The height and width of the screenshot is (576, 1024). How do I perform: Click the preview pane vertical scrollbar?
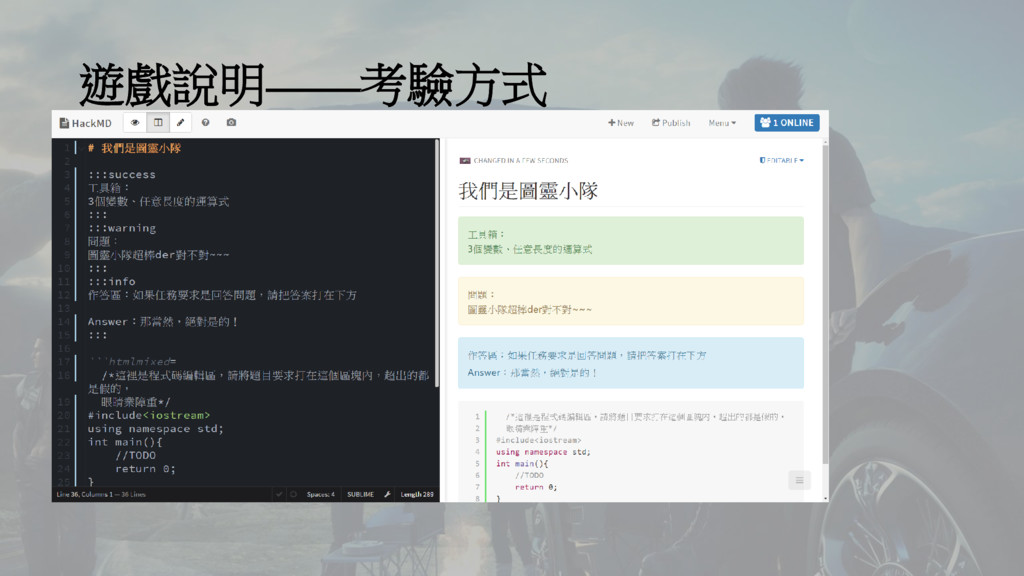click(825, 304)
